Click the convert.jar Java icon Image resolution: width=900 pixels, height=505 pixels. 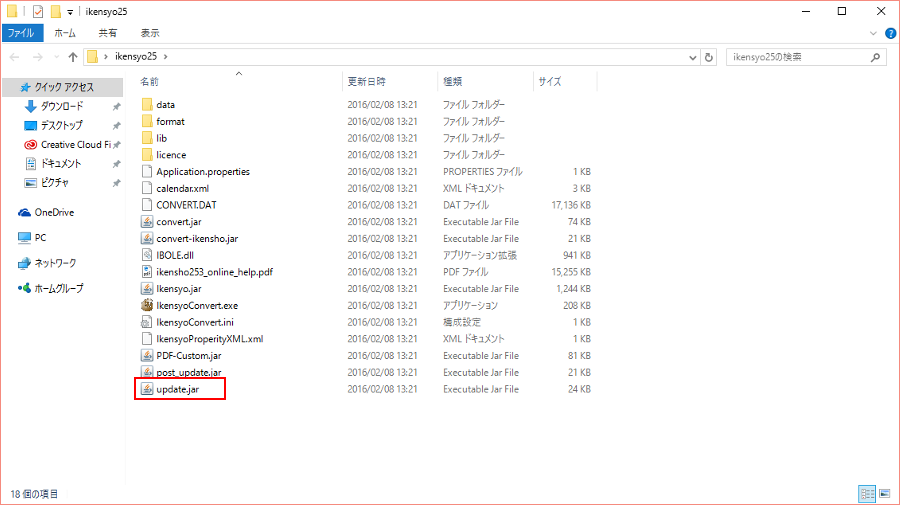click(x=147, y=222)
